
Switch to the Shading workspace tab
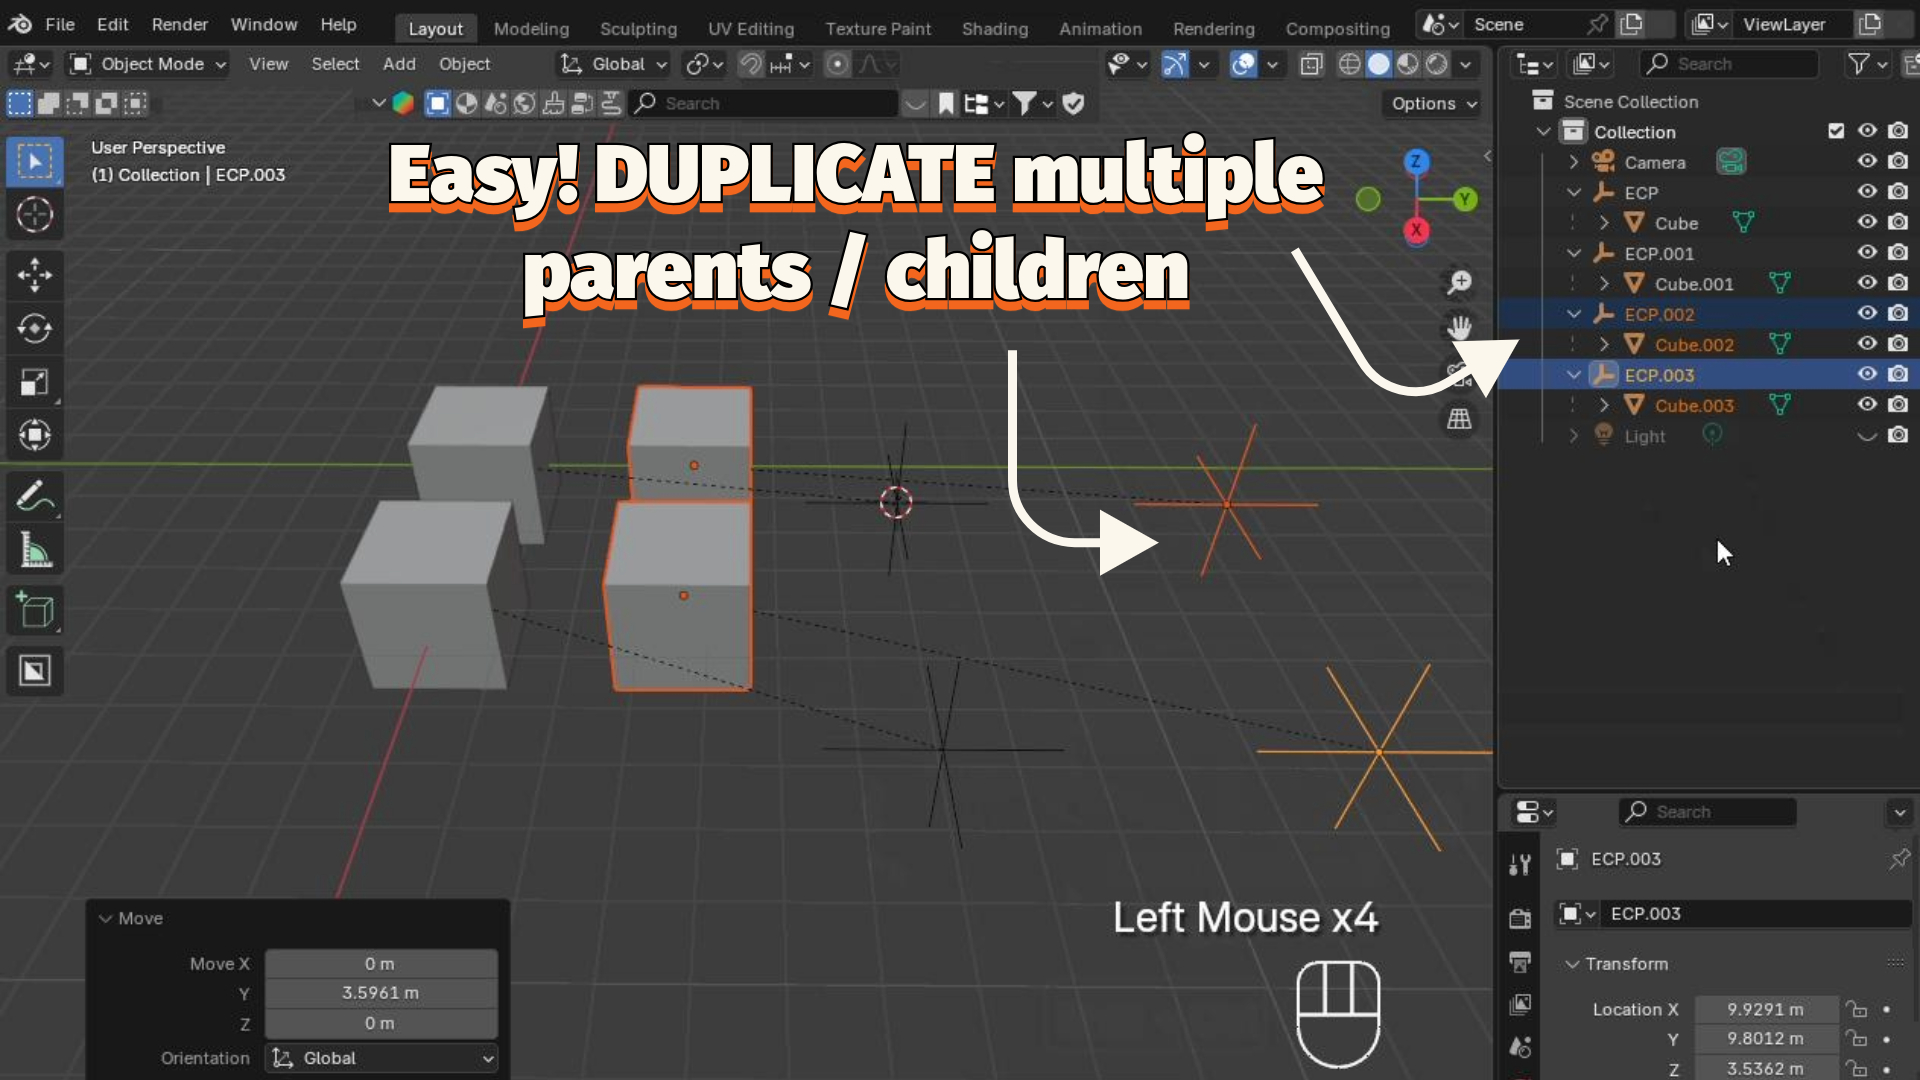point(994,28)
